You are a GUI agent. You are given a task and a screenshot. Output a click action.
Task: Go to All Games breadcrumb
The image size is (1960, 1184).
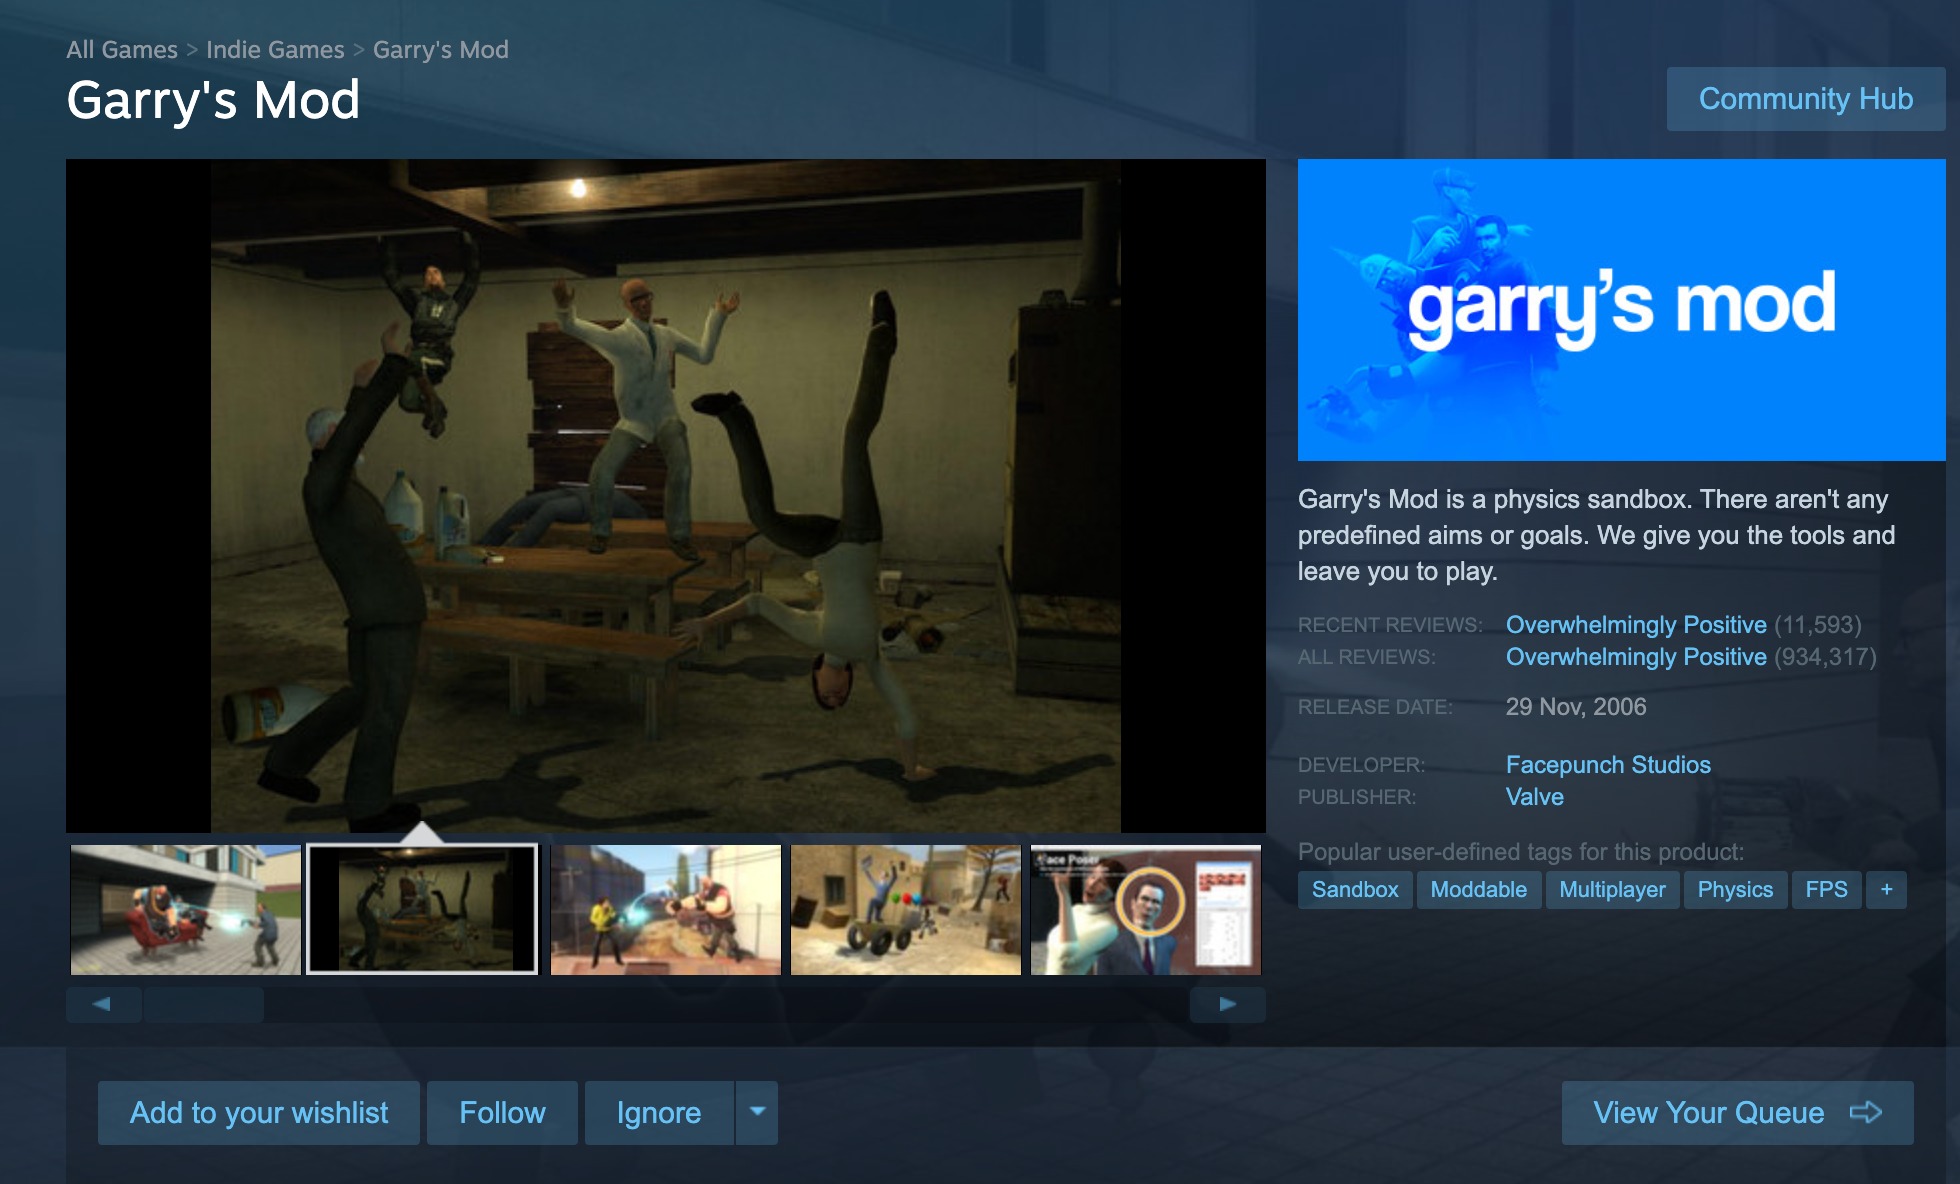(121, 49)
